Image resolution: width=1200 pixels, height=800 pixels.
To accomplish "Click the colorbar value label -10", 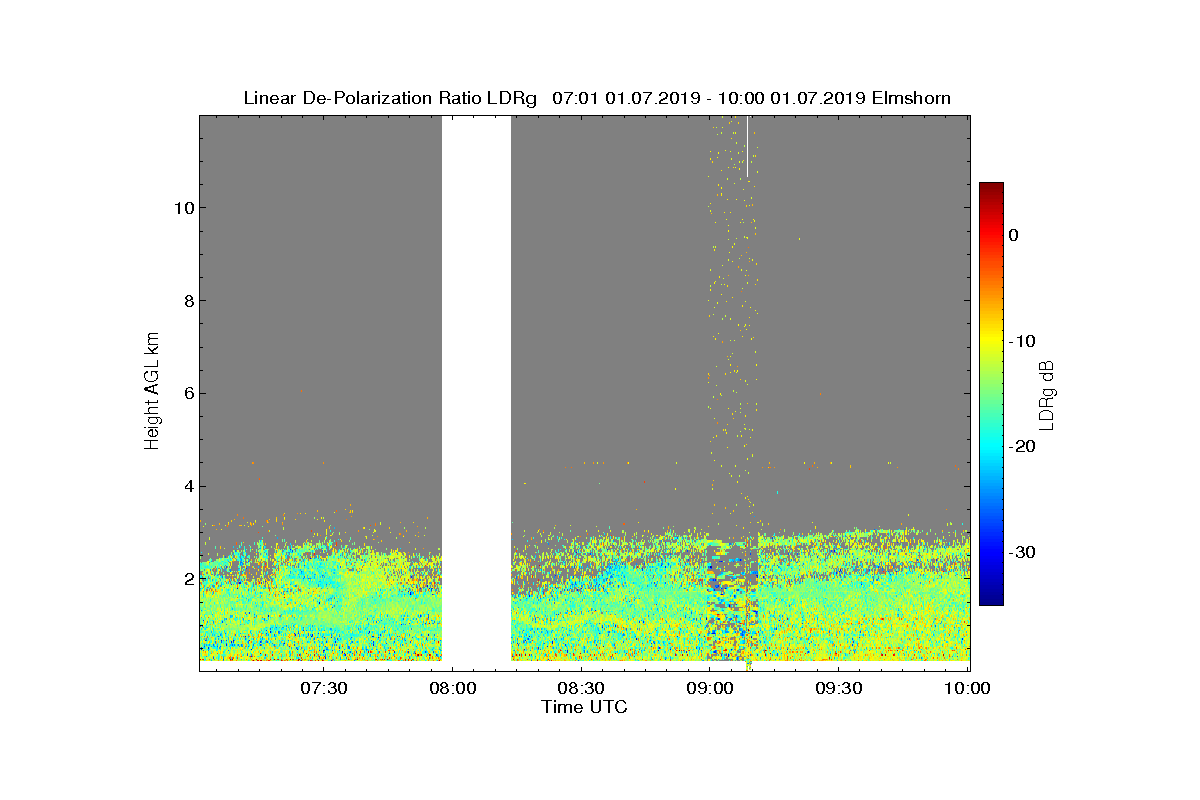I will pyautogui.click(x=1021, y=341).
